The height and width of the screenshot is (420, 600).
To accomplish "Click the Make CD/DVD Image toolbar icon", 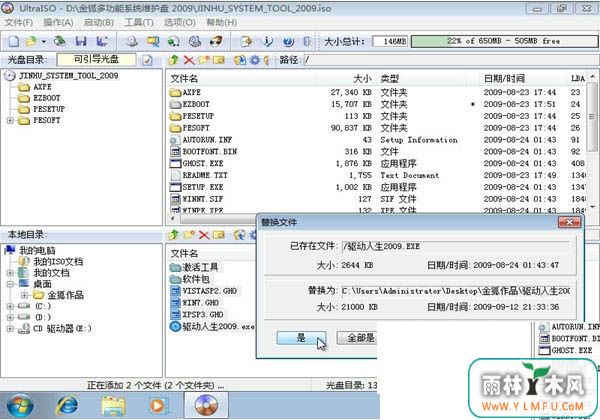I will click(x=132, y=41).
